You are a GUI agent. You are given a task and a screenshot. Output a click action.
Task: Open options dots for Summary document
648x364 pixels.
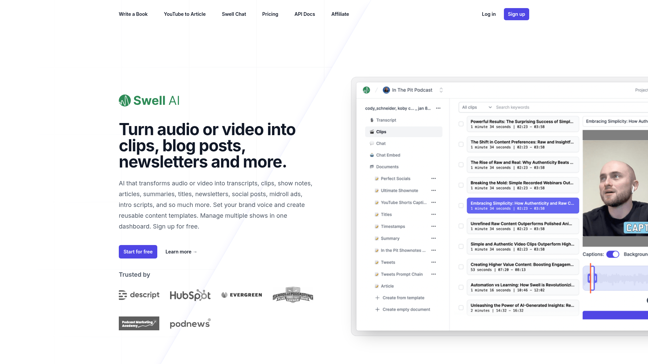tap(434, 238)
